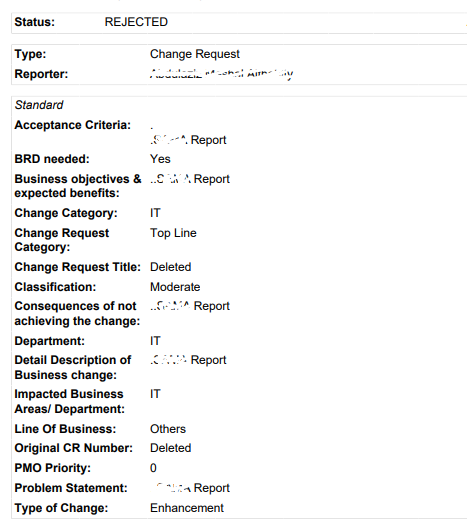Select the Top Line value
467x529 pixels.
[x=173, y=233]
